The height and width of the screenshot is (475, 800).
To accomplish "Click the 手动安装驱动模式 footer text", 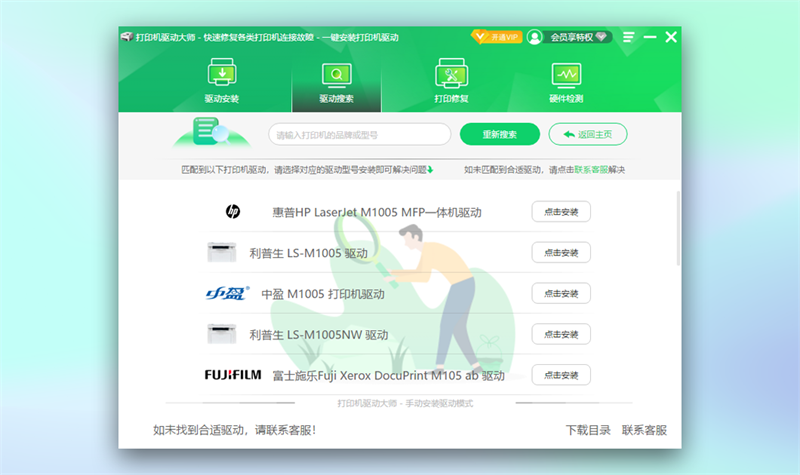I will (x=439, y=404).
